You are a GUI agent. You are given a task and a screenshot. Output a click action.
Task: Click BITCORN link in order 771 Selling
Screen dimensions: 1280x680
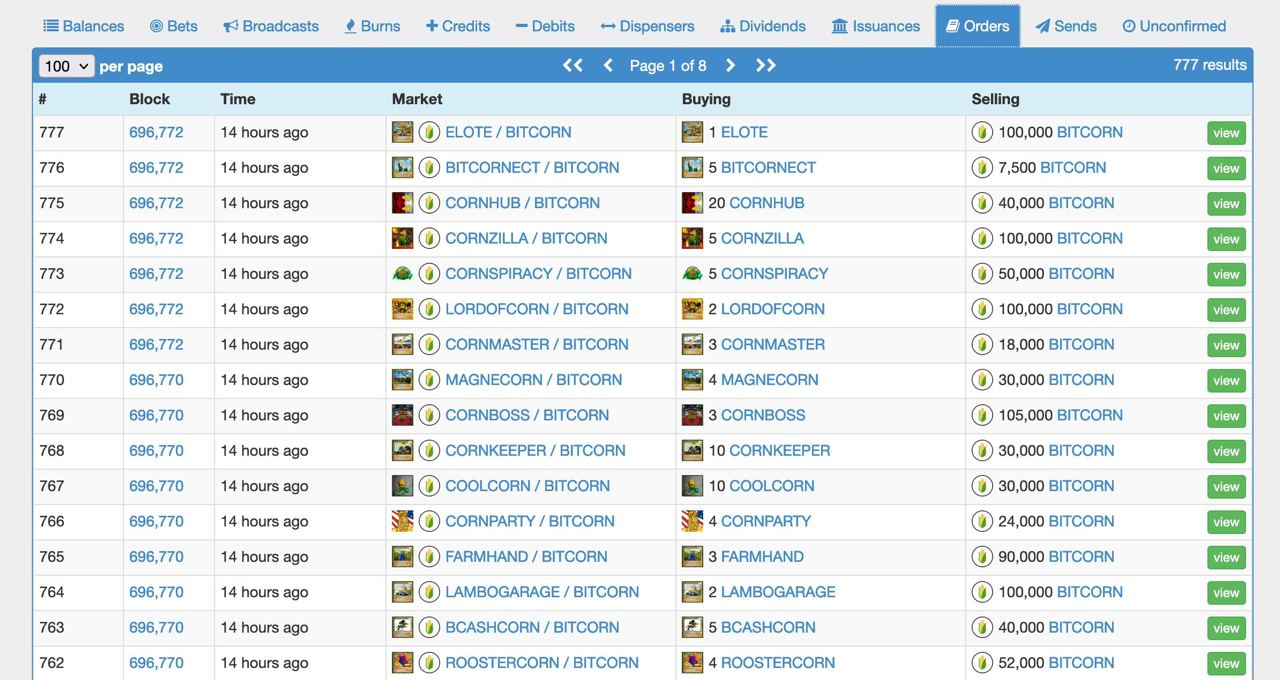click(1081, 344)
